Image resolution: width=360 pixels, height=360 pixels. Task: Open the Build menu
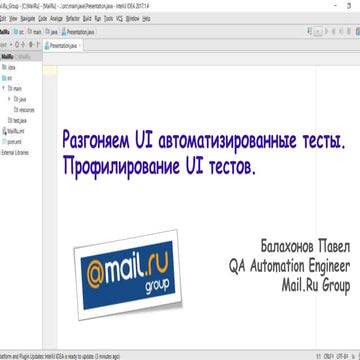point(87,19)
